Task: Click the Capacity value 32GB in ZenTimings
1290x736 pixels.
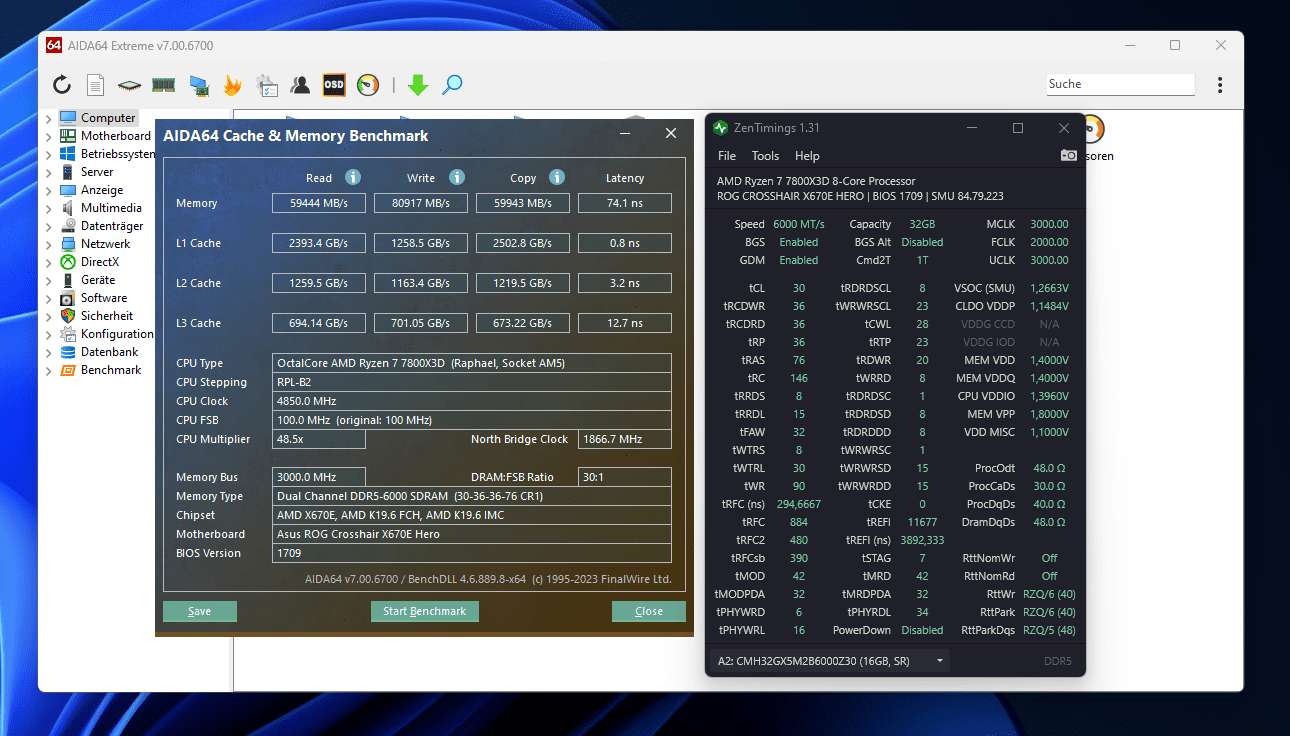Action: [x=922, y=224]
